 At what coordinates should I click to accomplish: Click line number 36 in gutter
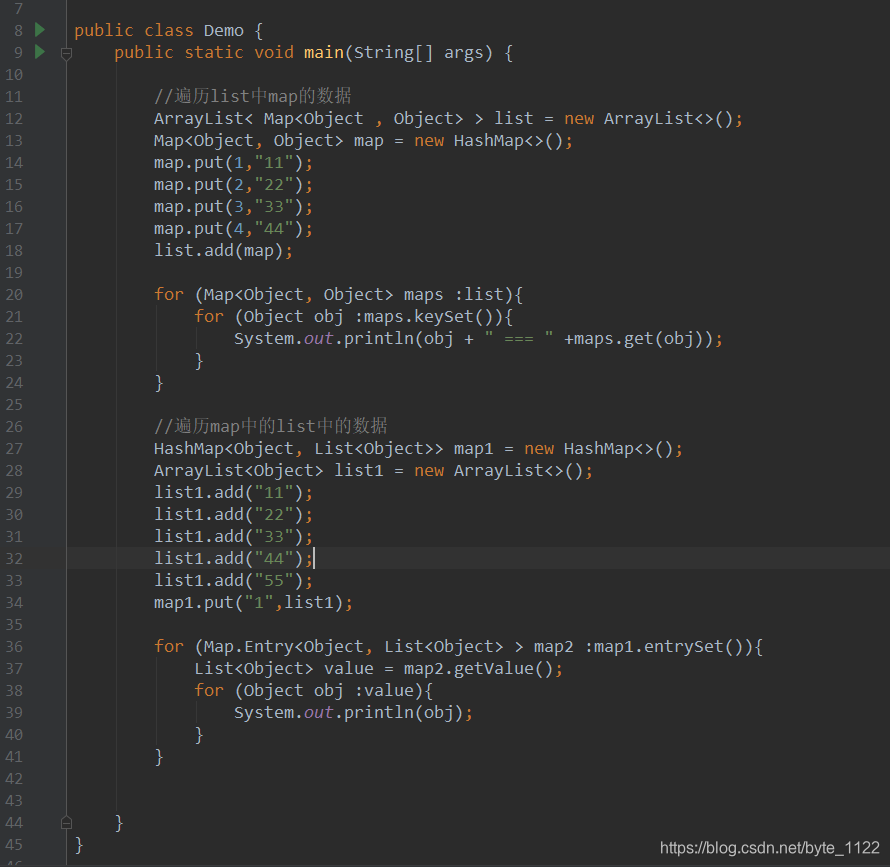click(x=14, y=647)
